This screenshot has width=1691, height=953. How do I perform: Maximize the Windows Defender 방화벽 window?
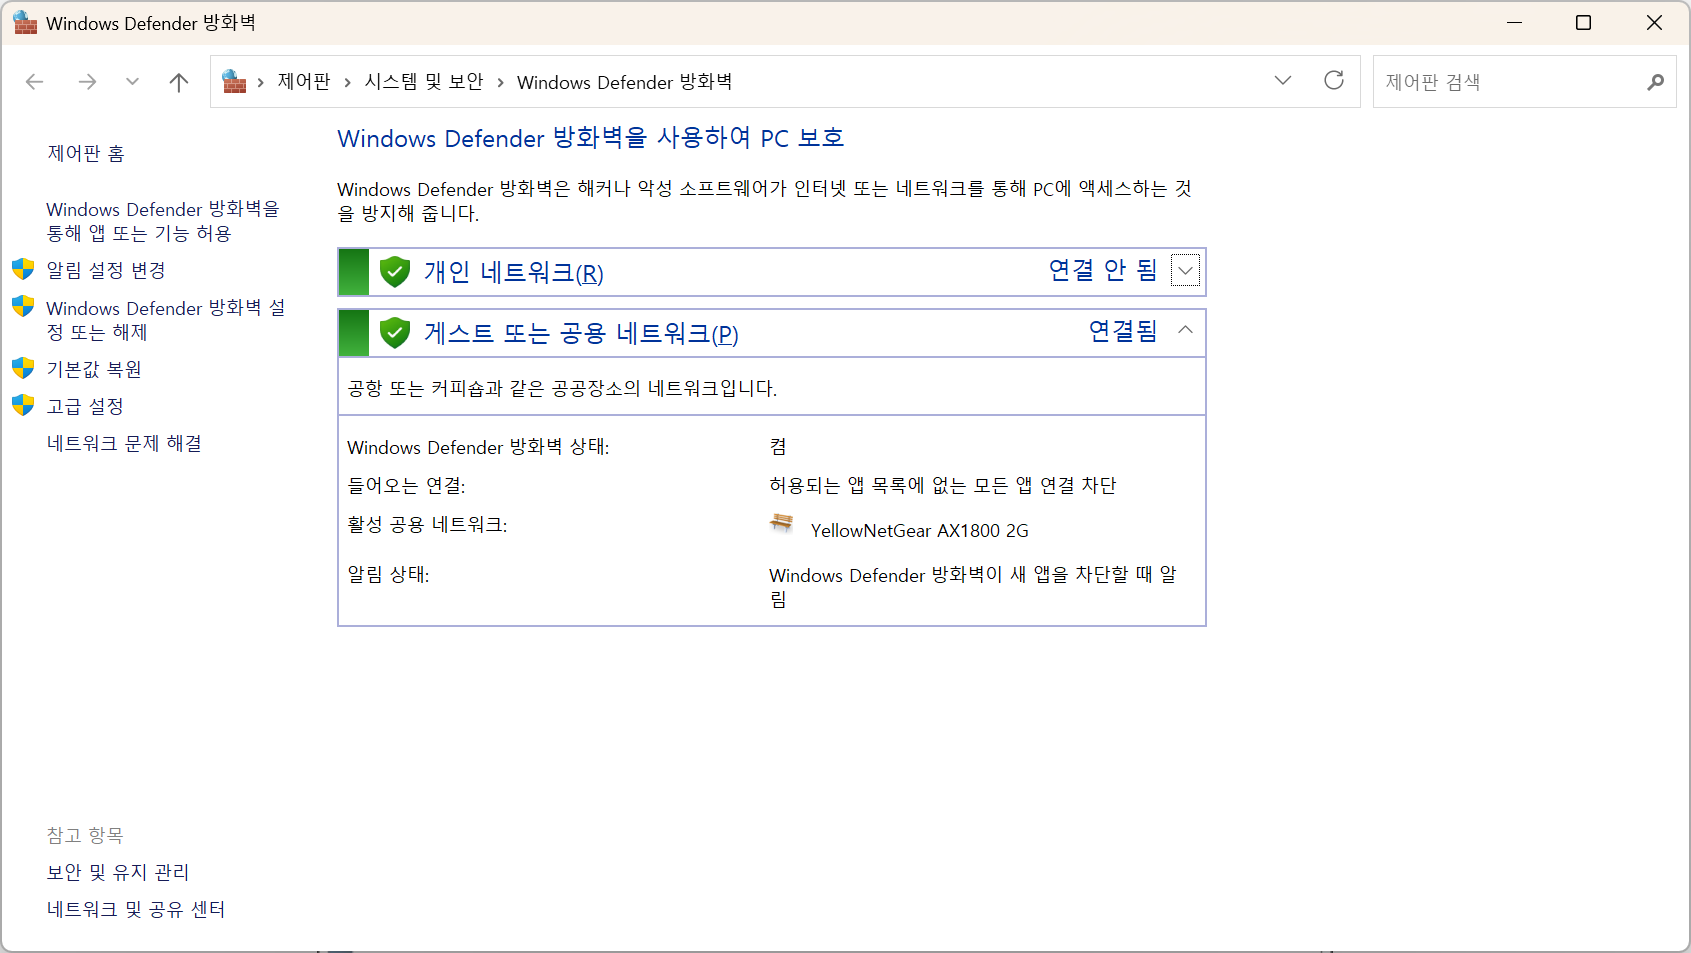click(1584, 22)
